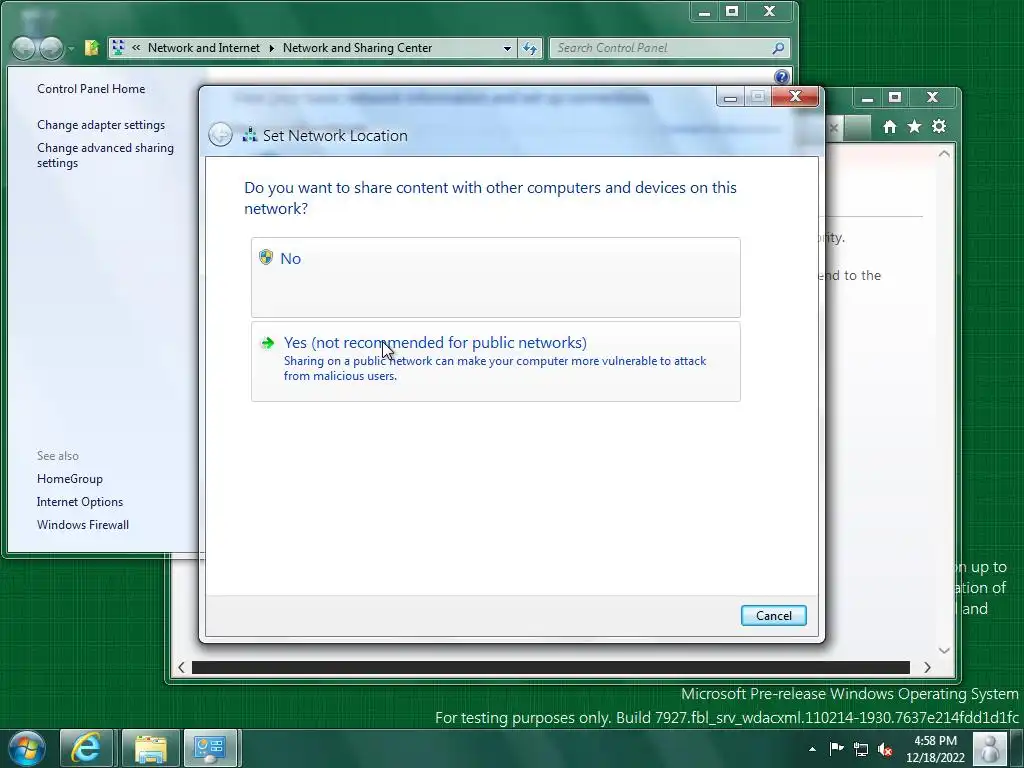Open the Windows Start menu
The image size is (1024, 768).
point(27,748)
